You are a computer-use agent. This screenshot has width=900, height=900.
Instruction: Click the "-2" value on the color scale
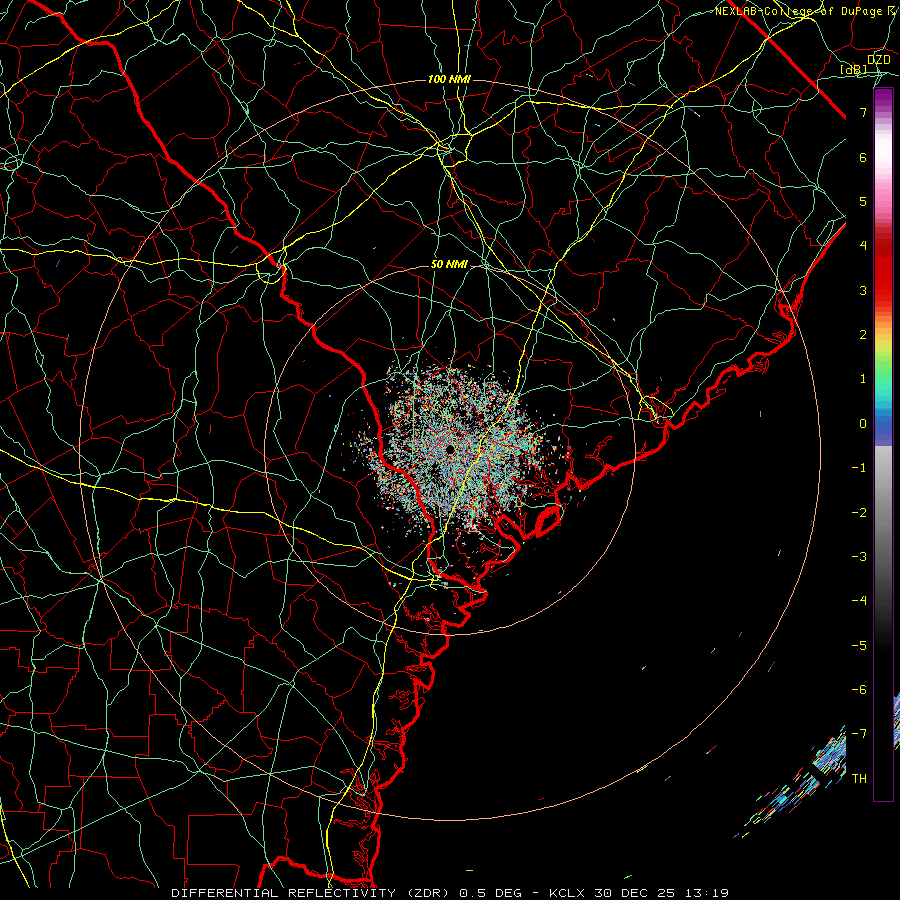(x=859, y=513)
